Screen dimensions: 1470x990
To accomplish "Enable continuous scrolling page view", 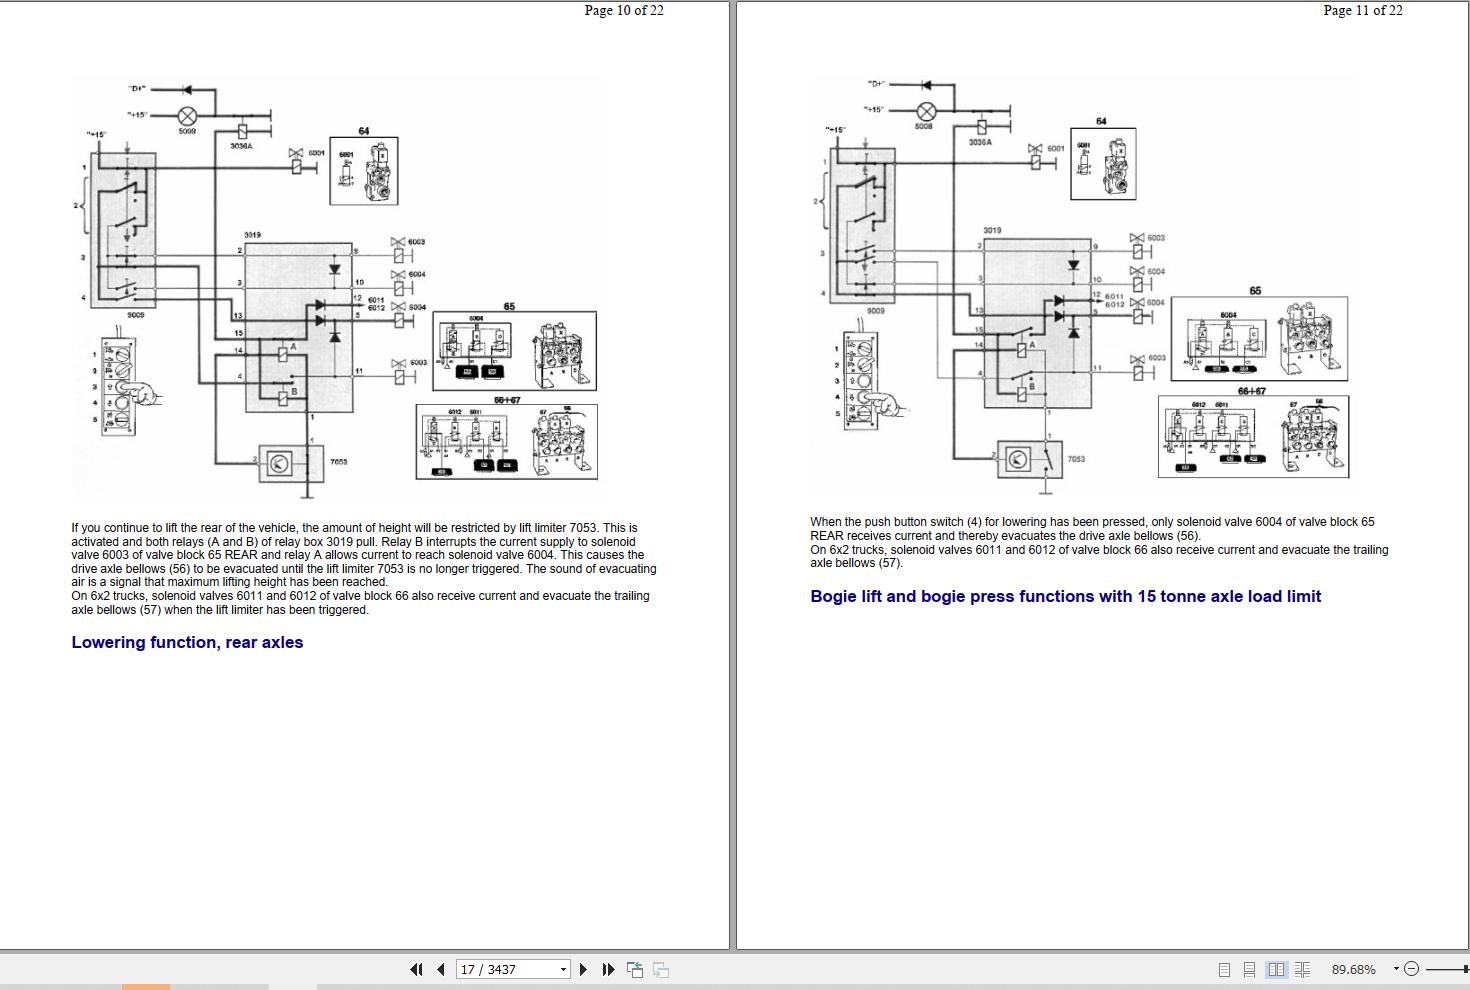I will tap(1249, 969).
